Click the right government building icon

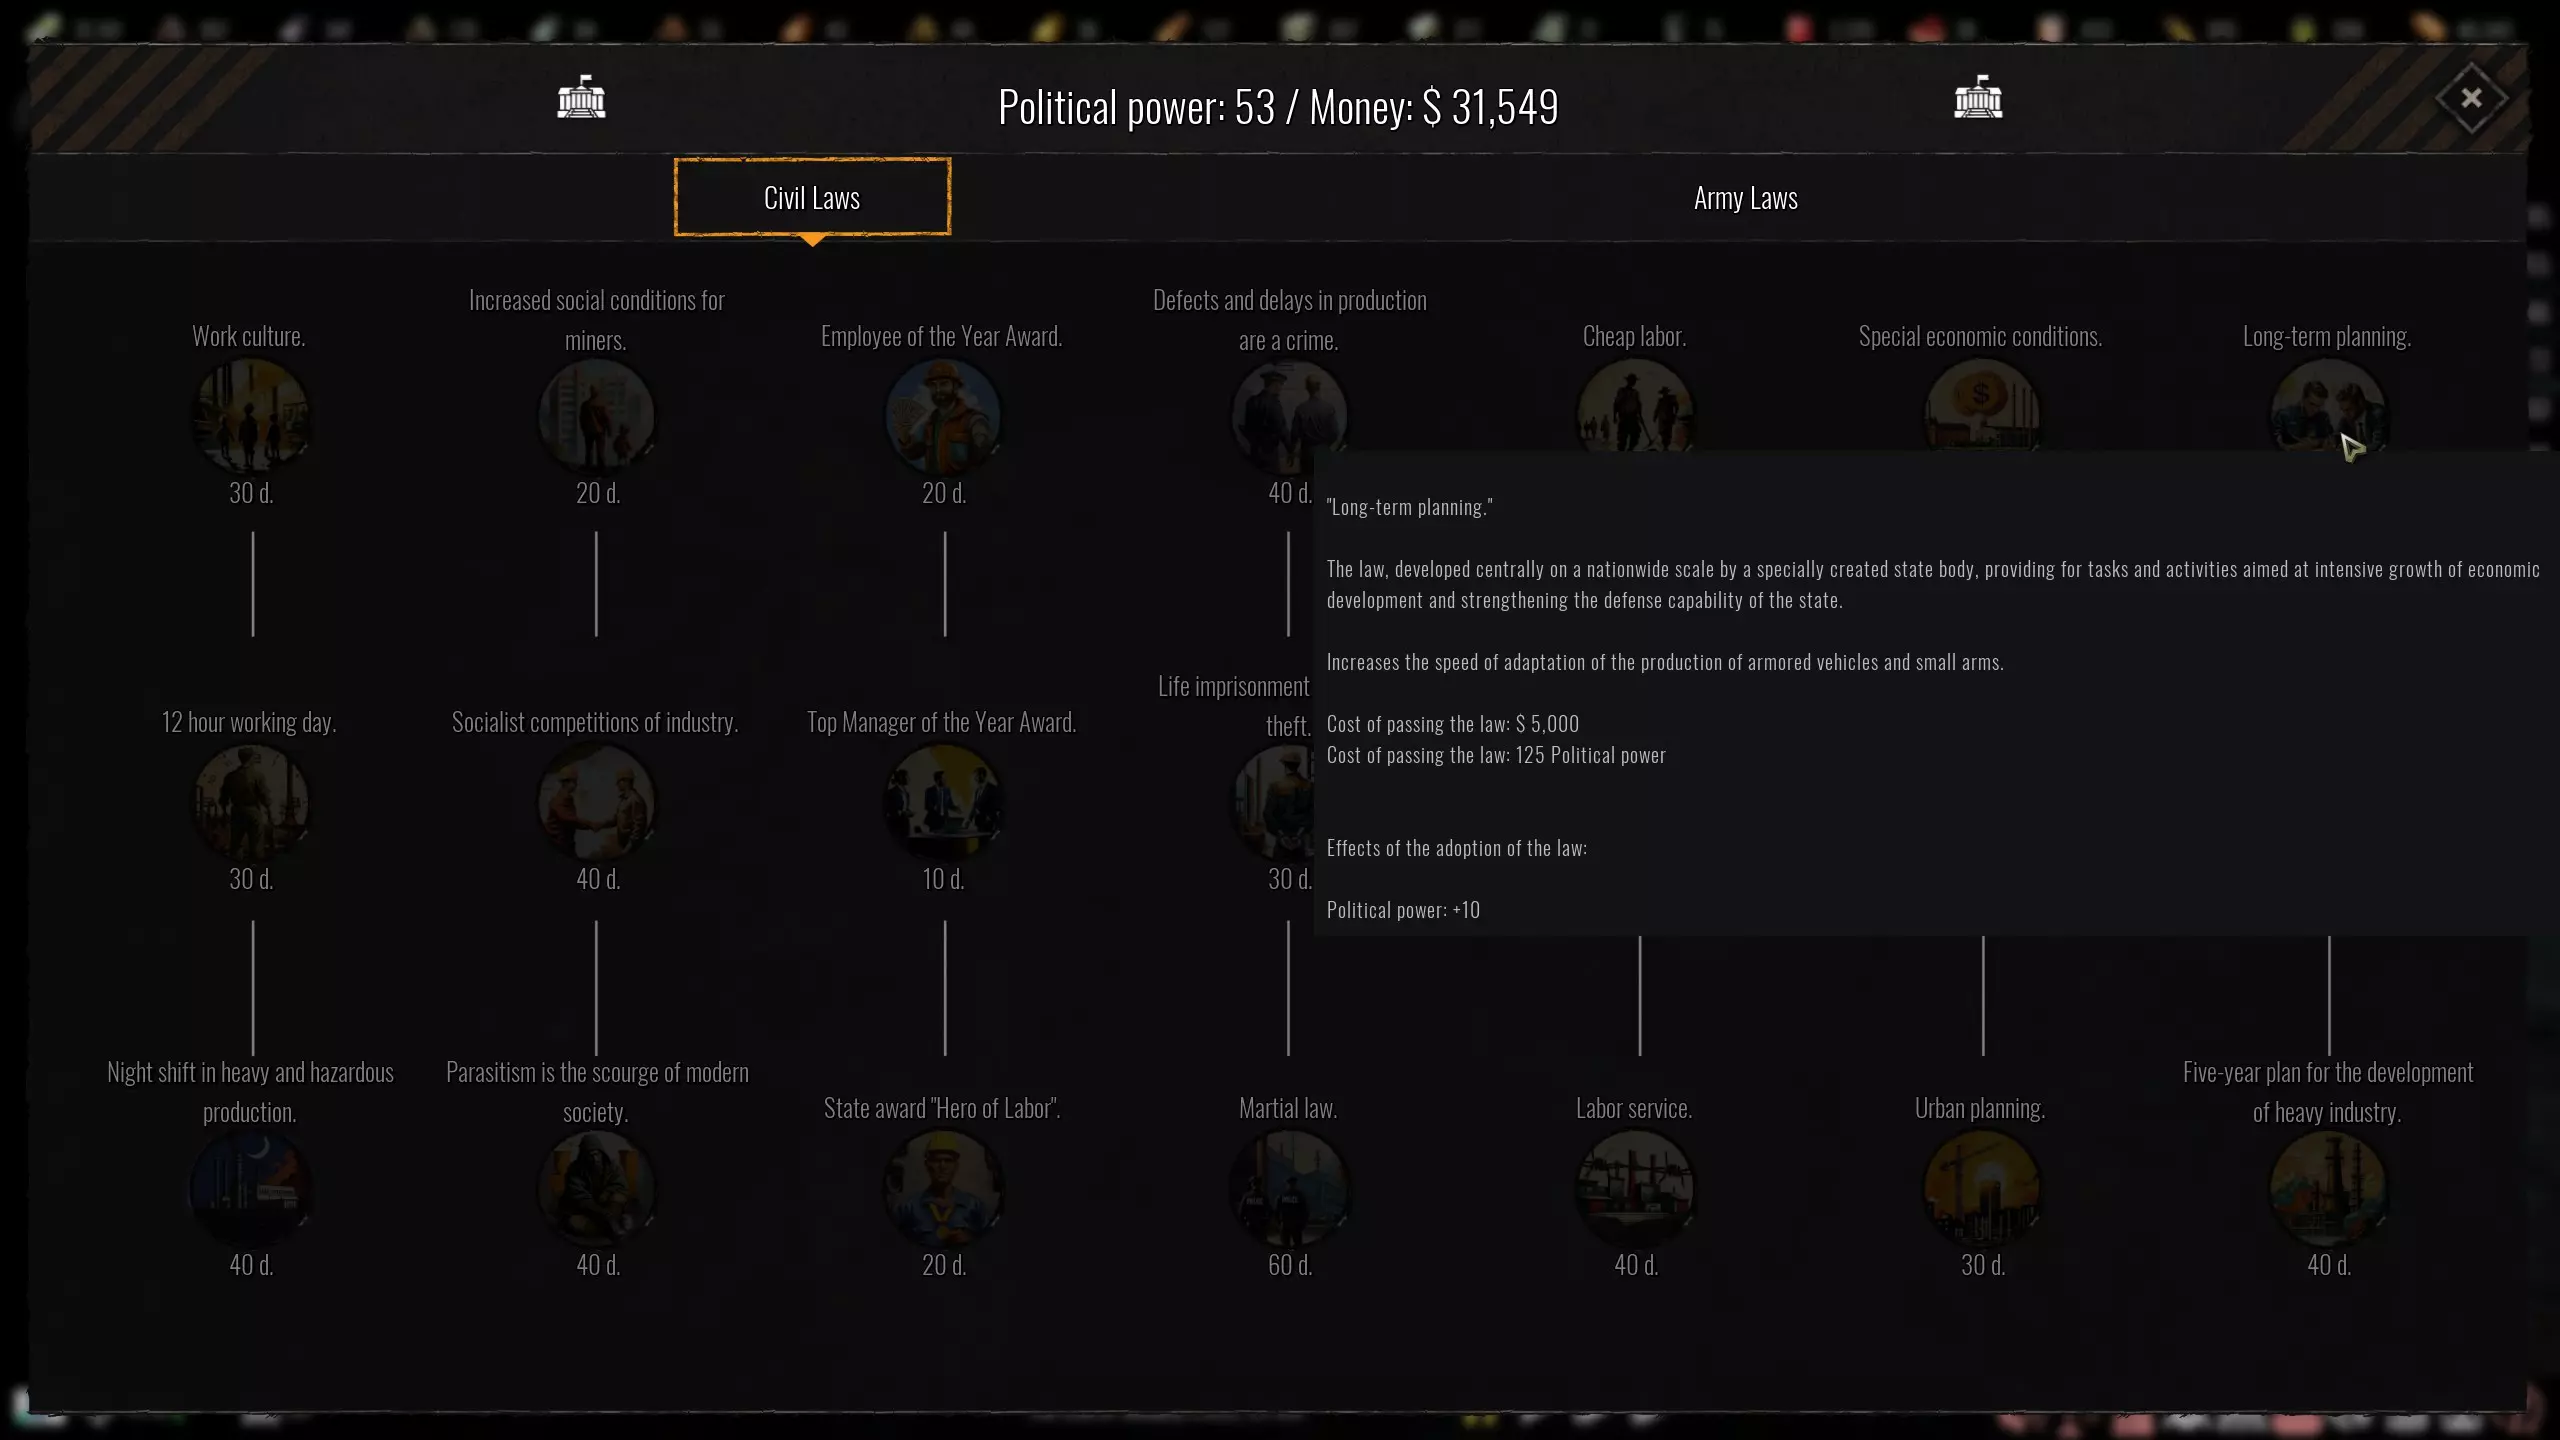click(1978, 98)
